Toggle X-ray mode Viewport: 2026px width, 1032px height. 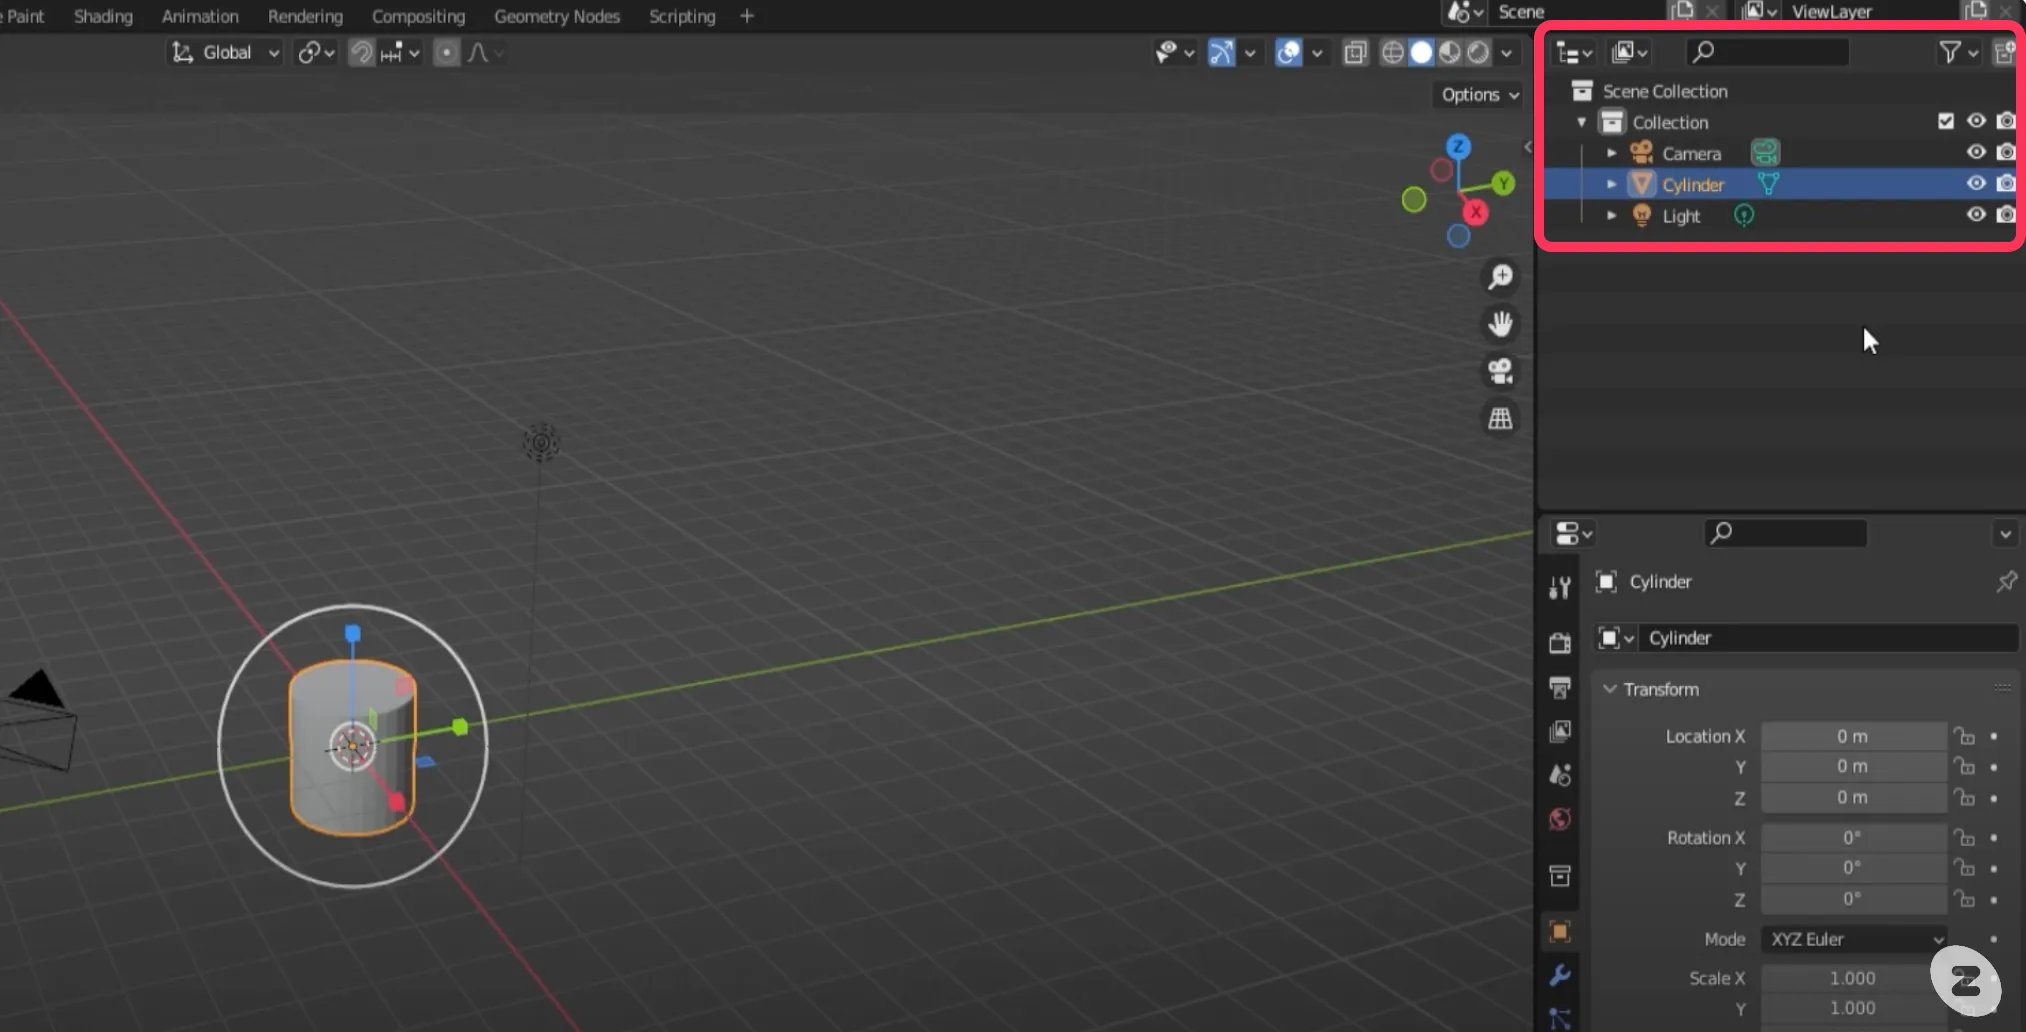pyautogui.click(x=1355, y=52)
